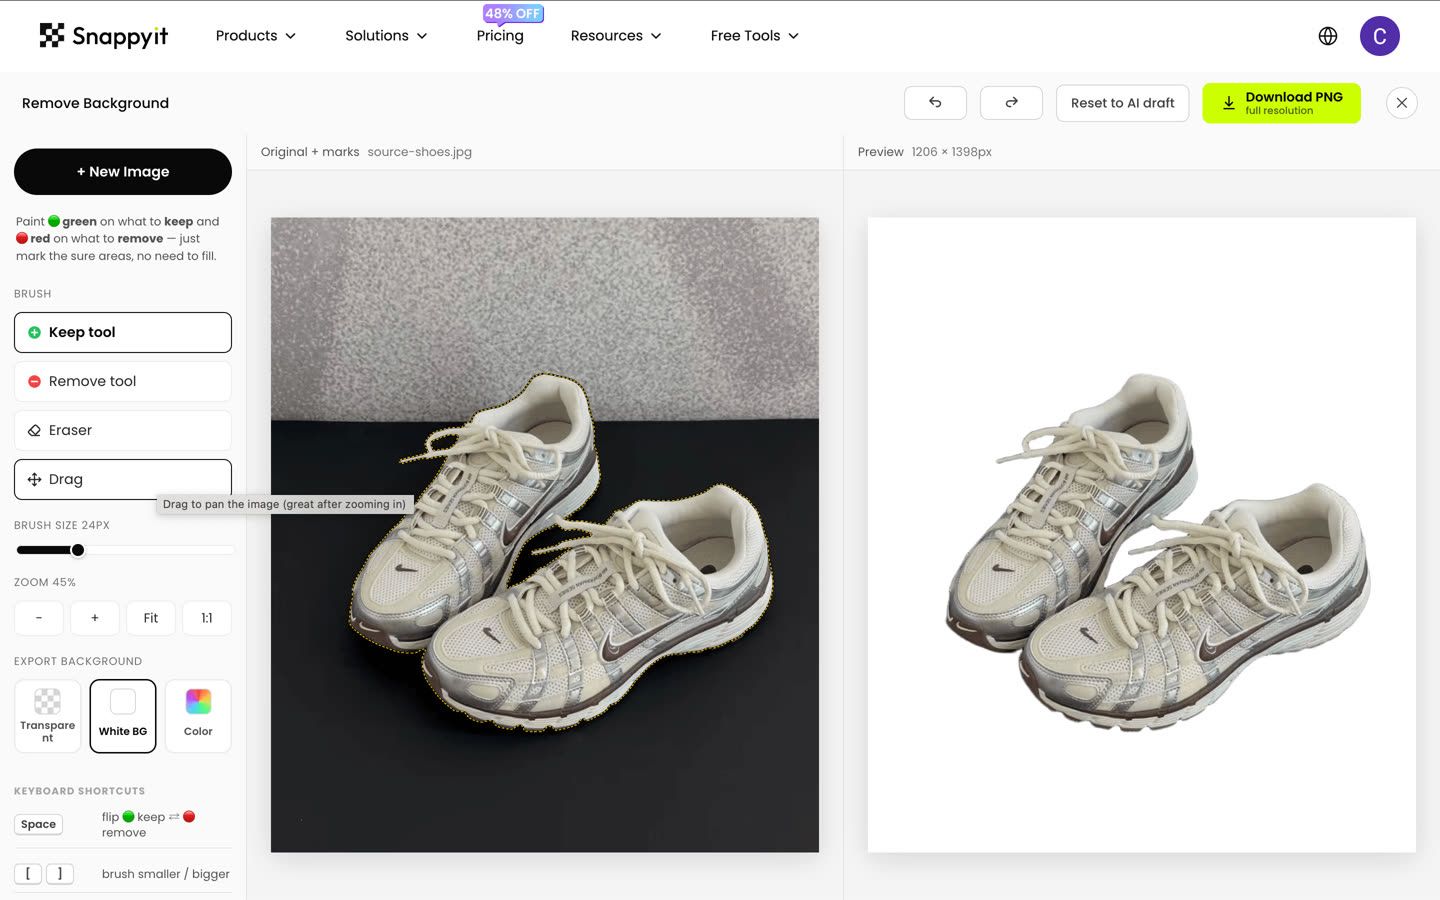Set zoom to 1:1
1440x900 pixels.
[x=207, y=618]
